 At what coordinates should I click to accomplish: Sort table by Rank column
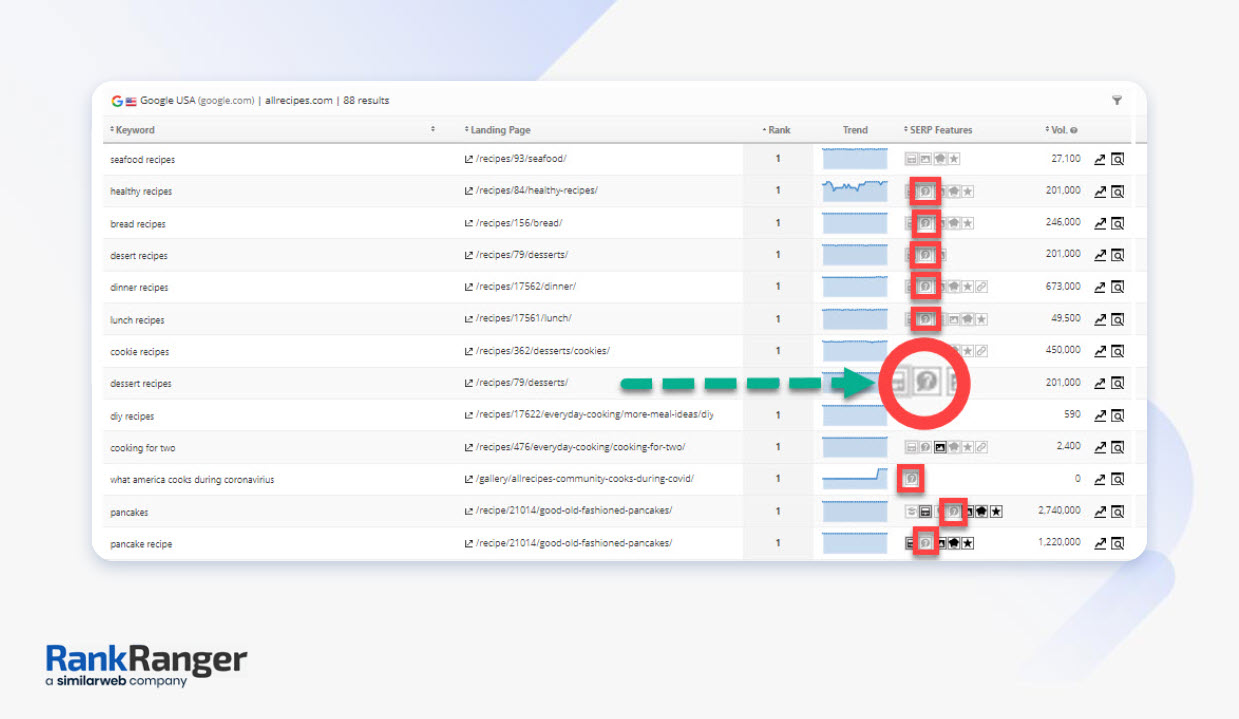coord(777,130)
